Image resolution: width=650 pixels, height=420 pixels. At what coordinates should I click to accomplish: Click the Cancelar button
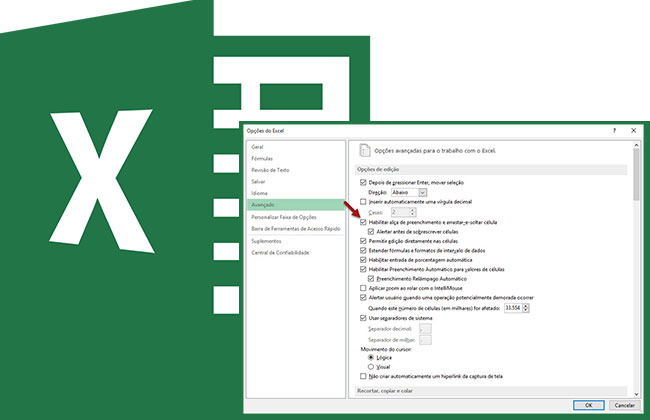click(x=625, y=405)
